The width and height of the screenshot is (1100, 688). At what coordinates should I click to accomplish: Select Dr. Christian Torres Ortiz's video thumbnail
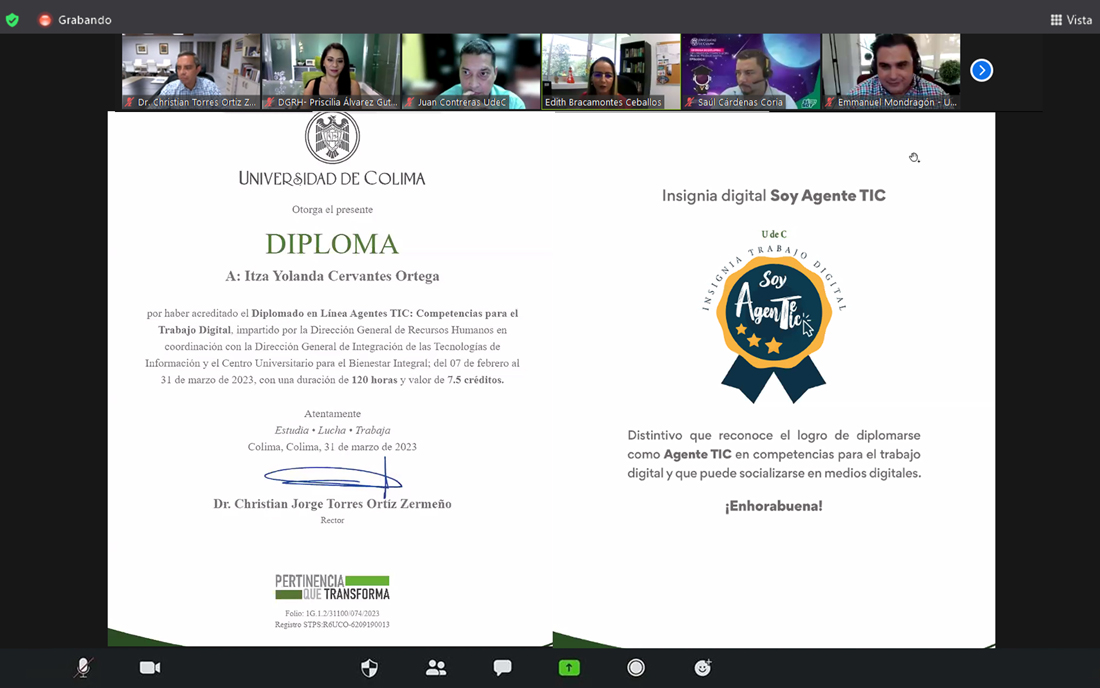click(191, 72)
